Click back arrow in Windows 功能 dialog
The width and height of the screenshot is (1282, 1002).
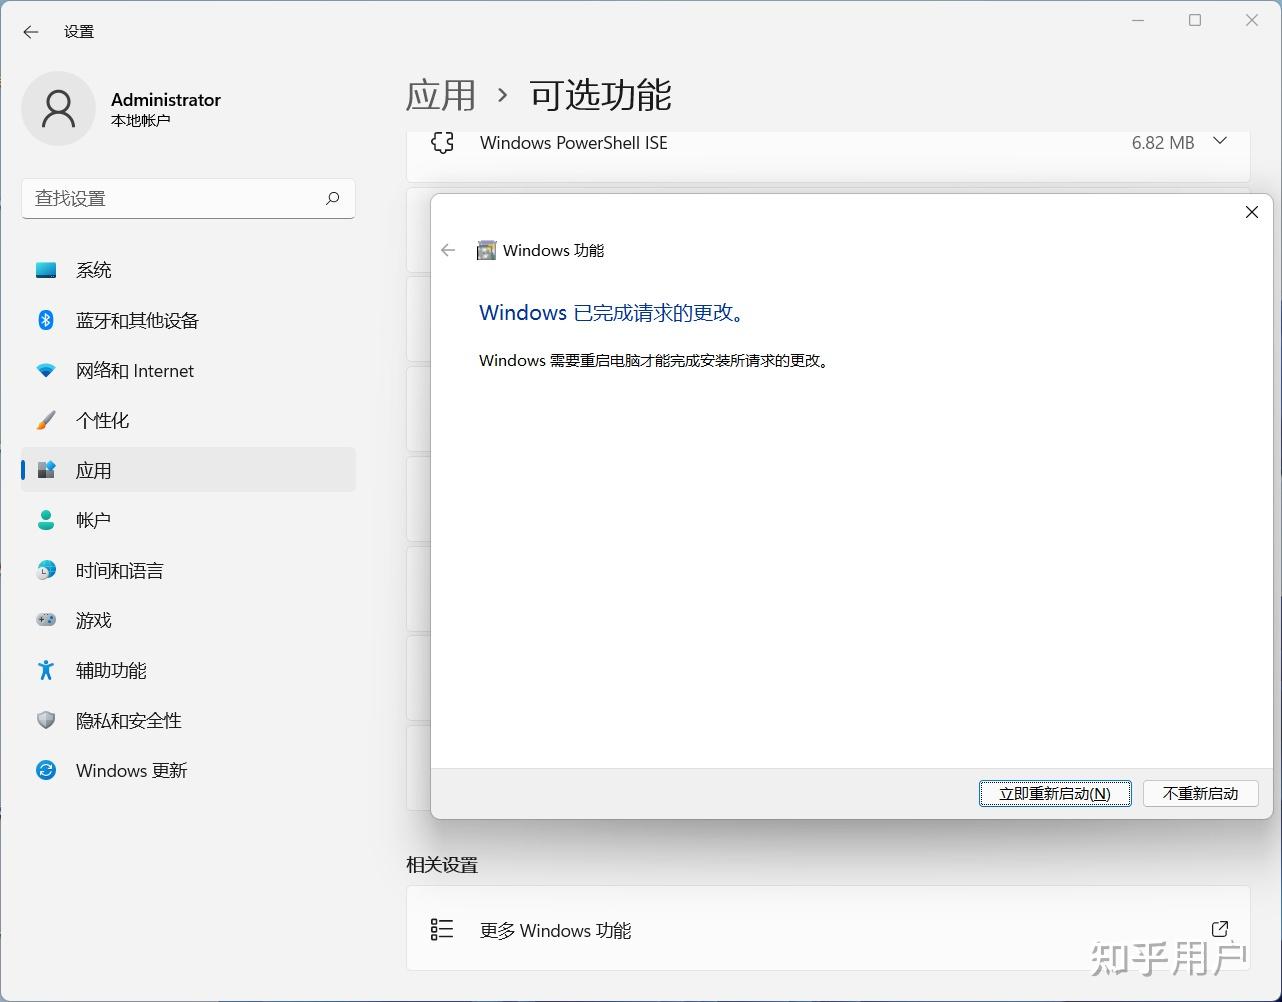pyautogui.click(x=448, y=250)
